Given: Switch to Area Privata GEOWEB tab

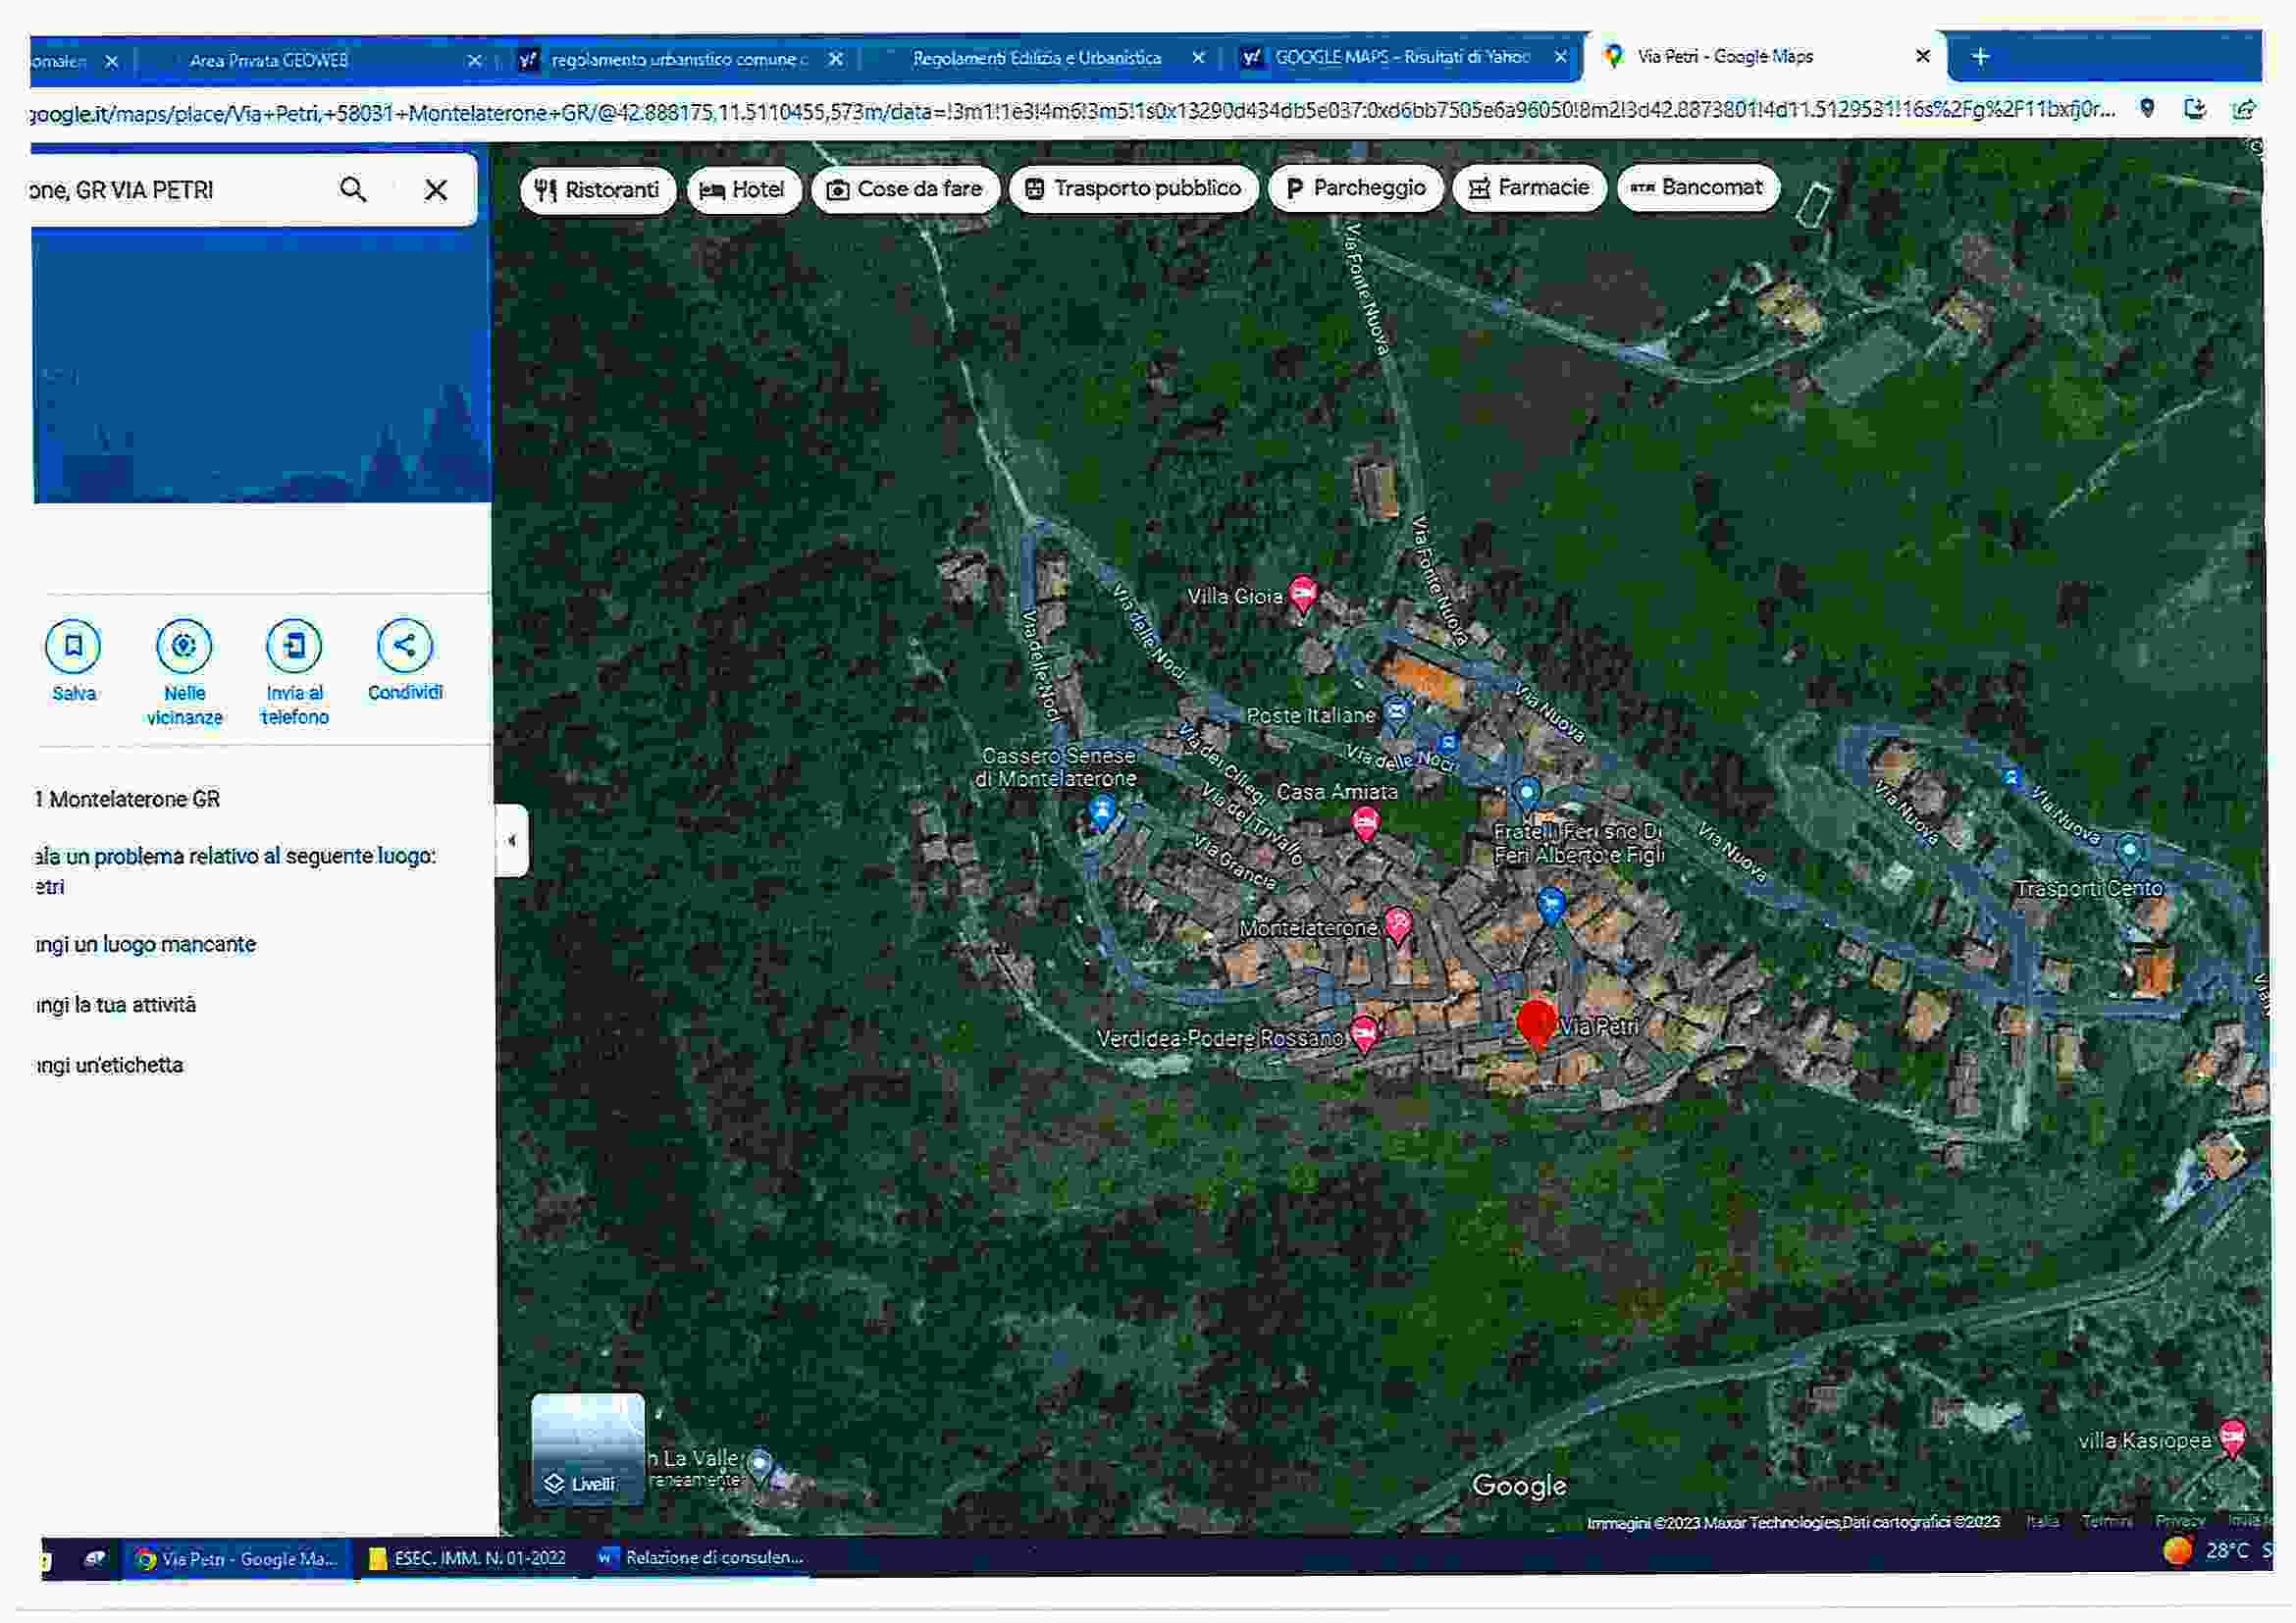Looking at the screenshot, I should [269, 61].
